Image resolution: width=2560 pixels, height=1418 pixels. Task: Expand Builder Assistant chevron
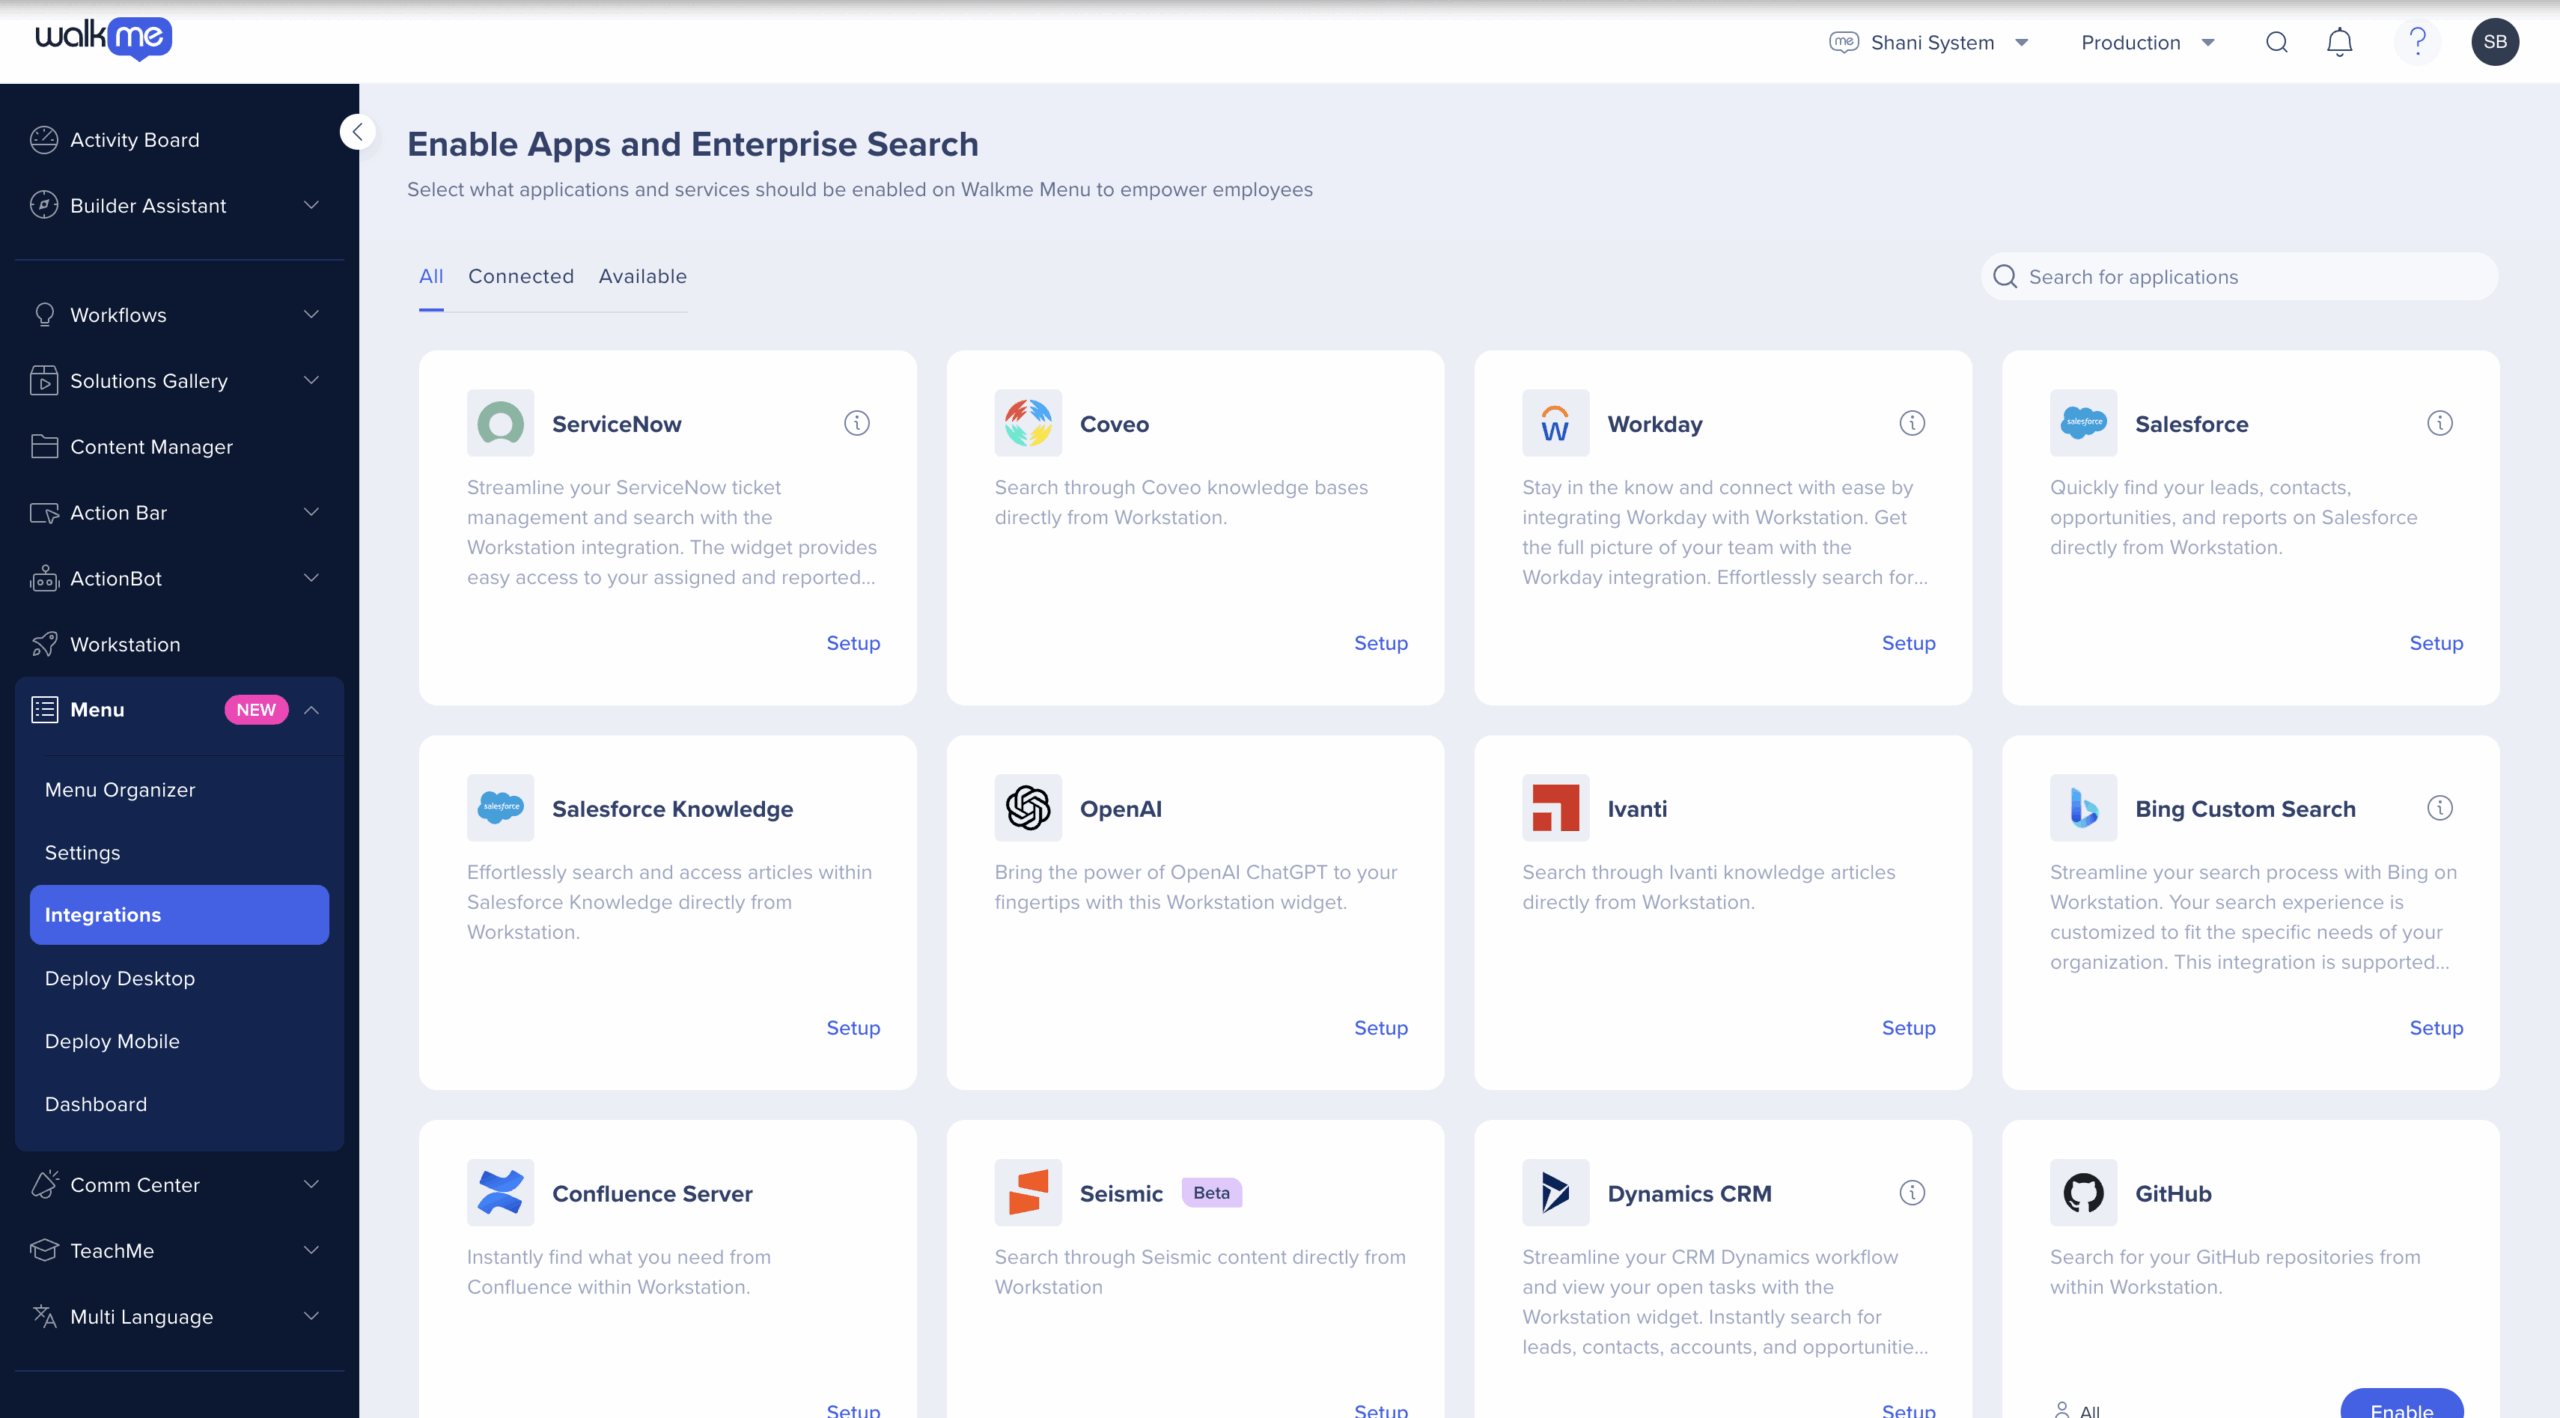pos(311,205)
